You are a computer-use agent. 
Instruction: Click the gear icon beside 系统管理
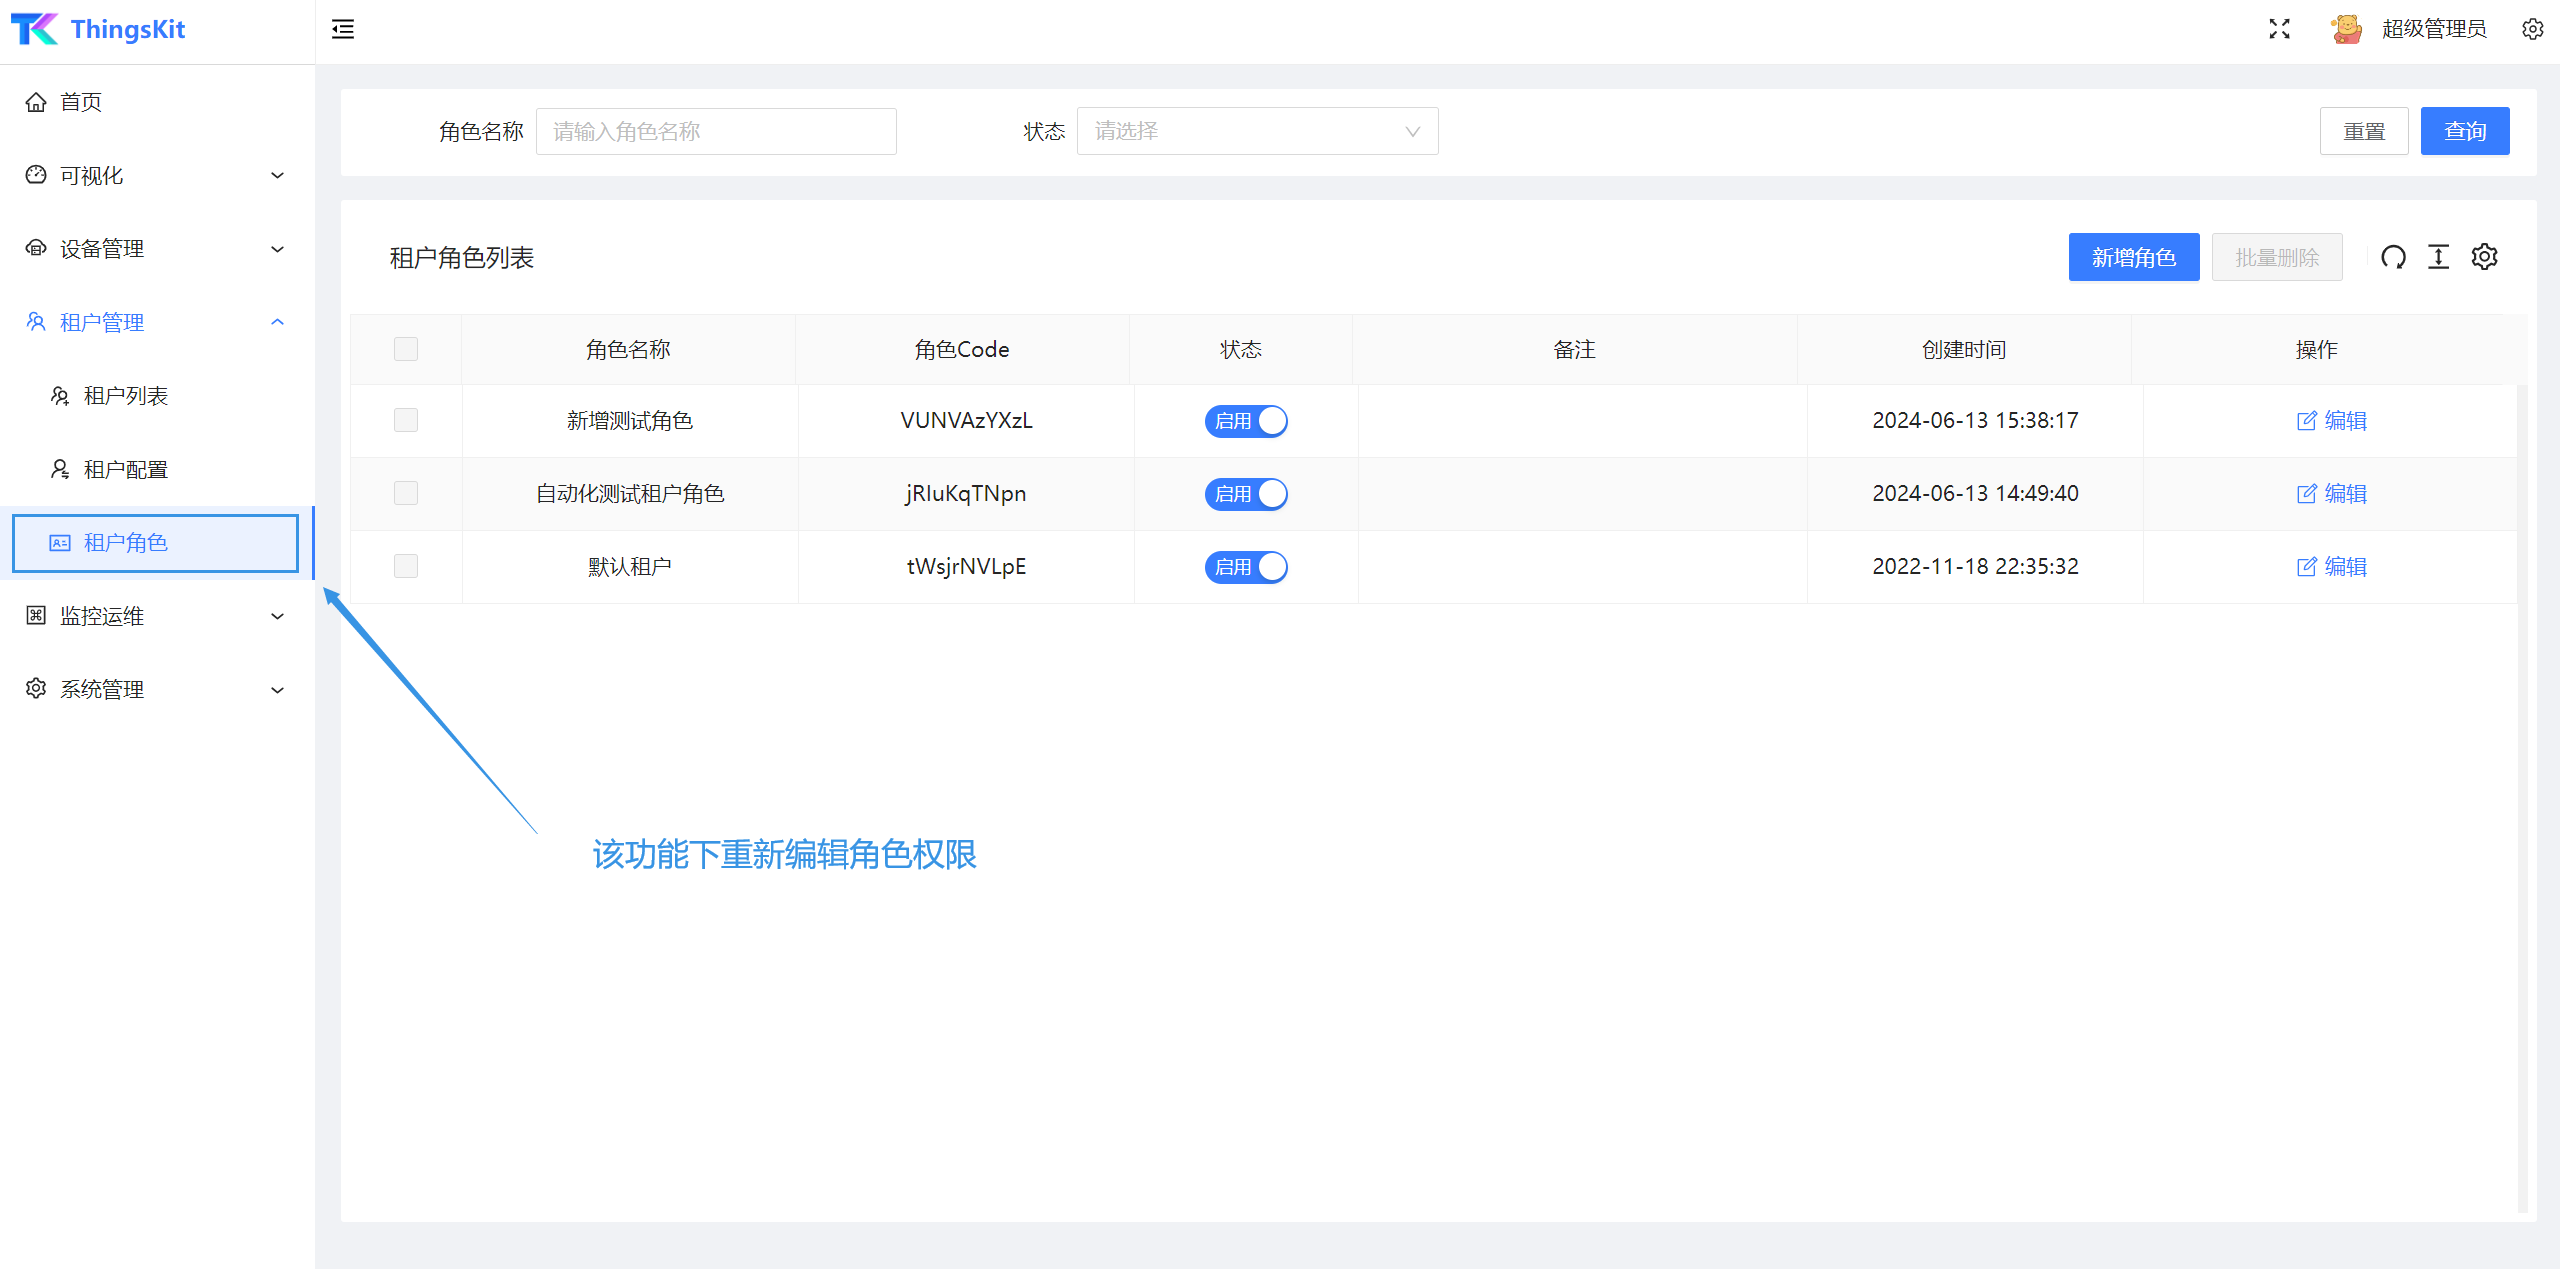pos(36,689)
